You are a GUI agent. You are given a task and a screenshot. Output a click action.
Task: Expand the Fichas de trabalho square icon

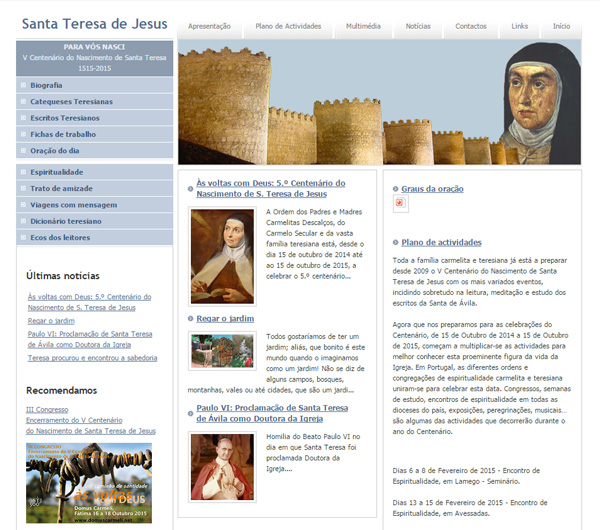tap(23, 134)
